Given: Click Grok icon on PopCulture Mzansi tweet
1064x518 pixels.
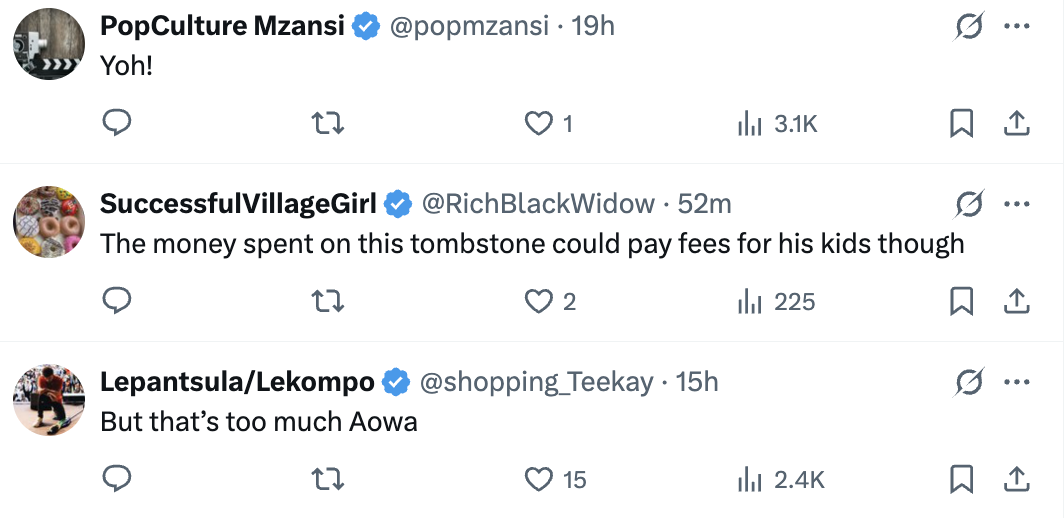Looking at the screenshot, I should [x=969, y=27].
